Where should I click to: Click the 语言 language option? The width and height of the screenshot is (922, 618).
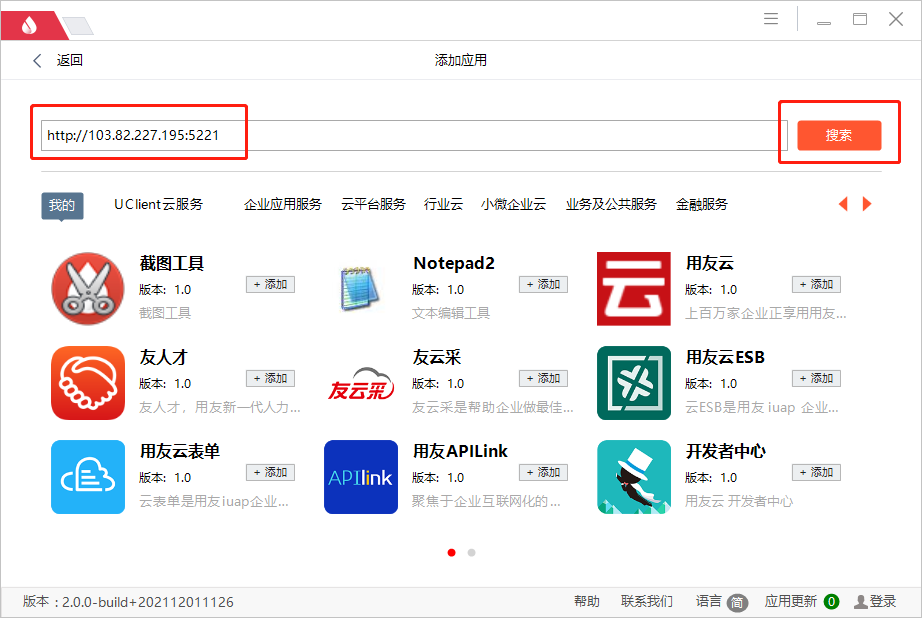click(x=709, y=602)
